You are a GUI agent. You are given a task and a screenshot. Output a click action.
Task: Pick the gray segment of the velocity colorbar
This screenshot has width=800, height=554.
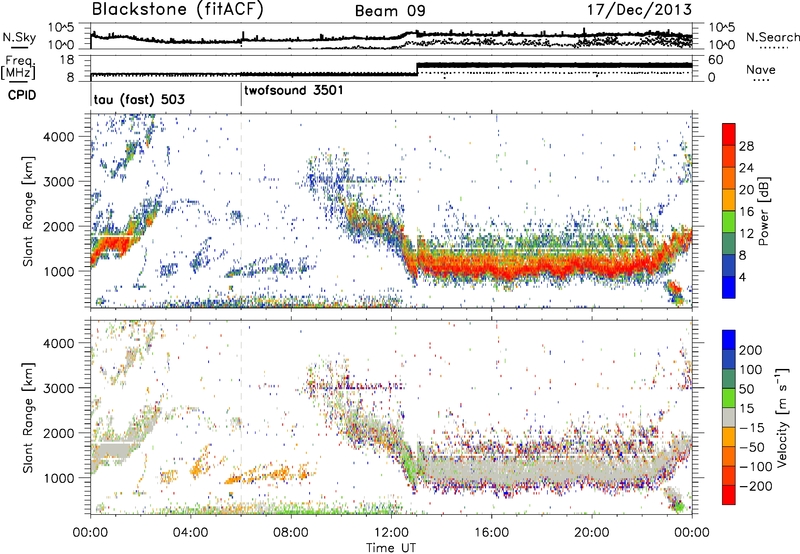pyautogui.click(x=729, y=418)
